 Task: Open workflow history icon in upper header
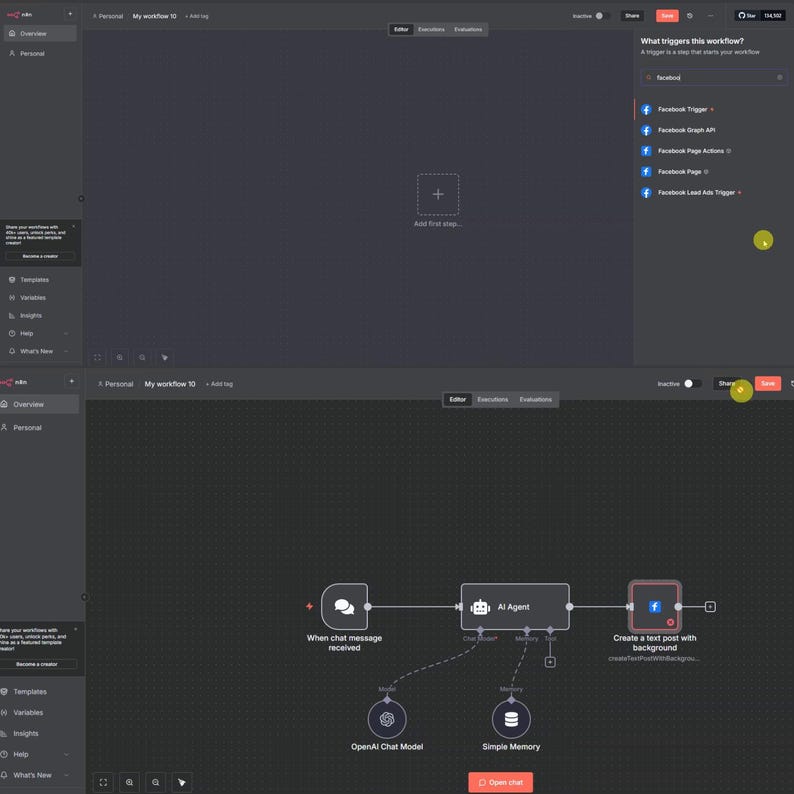point(690,16)
